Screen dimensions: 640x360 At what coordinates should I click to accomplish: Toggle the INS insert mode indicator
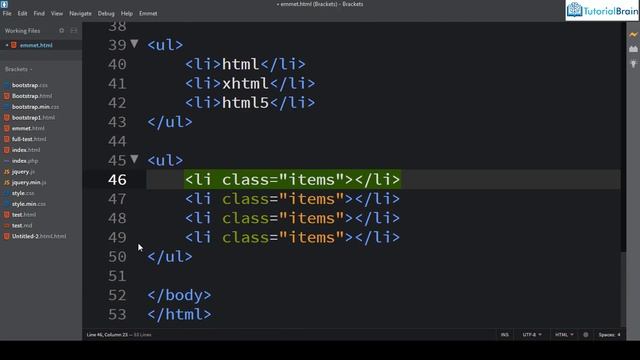pos(504,335)
